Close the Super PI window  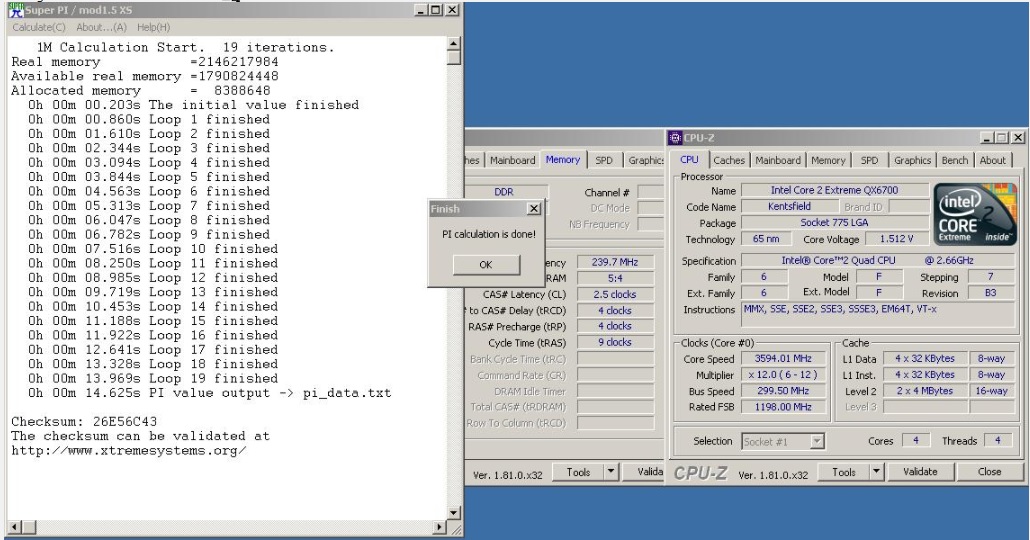coord(452,10)
